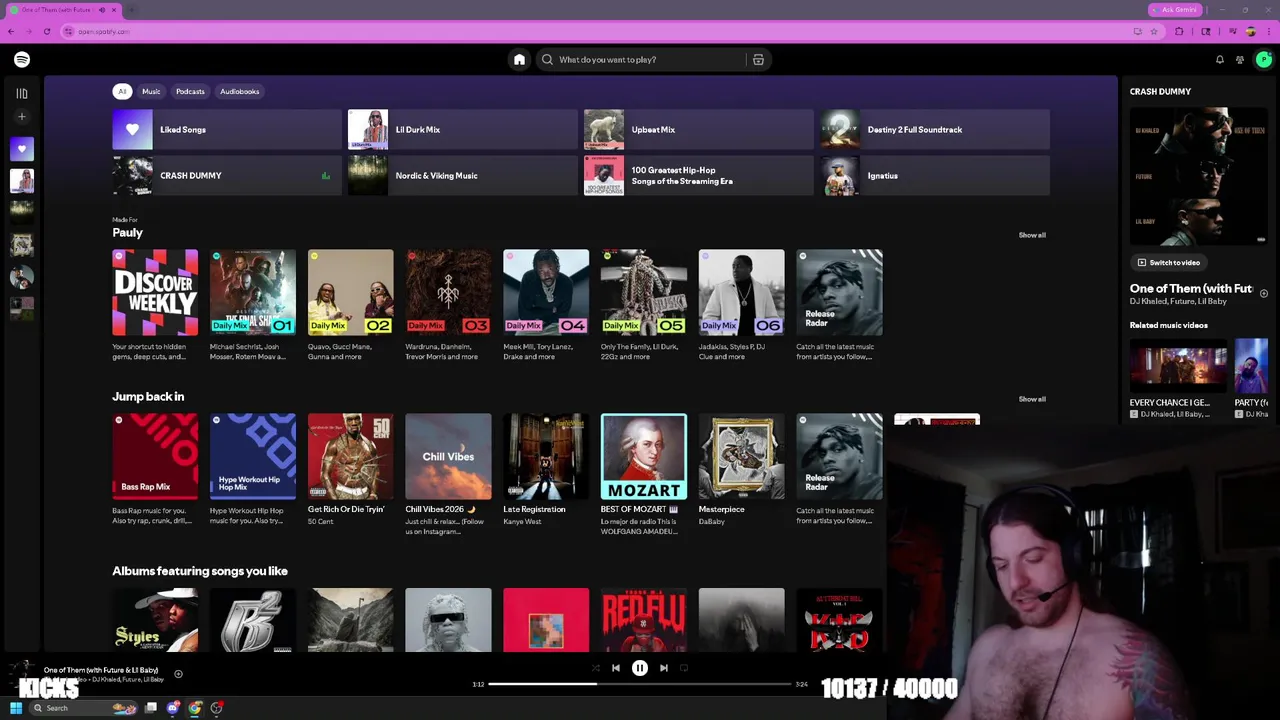Image resolution: width=1280 pixels, height=720 pixels.
Task: Open the Windows Start menu
Action: point(16,708)
